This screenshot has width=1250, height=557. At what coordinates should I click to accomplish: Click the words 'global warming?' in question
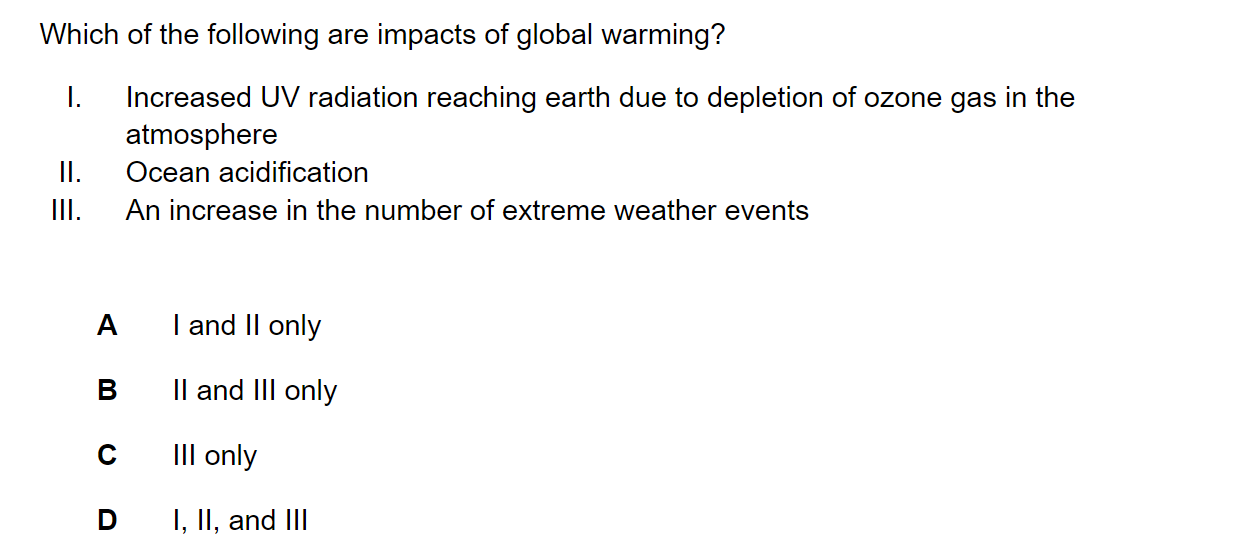click(x=621, y=36)
